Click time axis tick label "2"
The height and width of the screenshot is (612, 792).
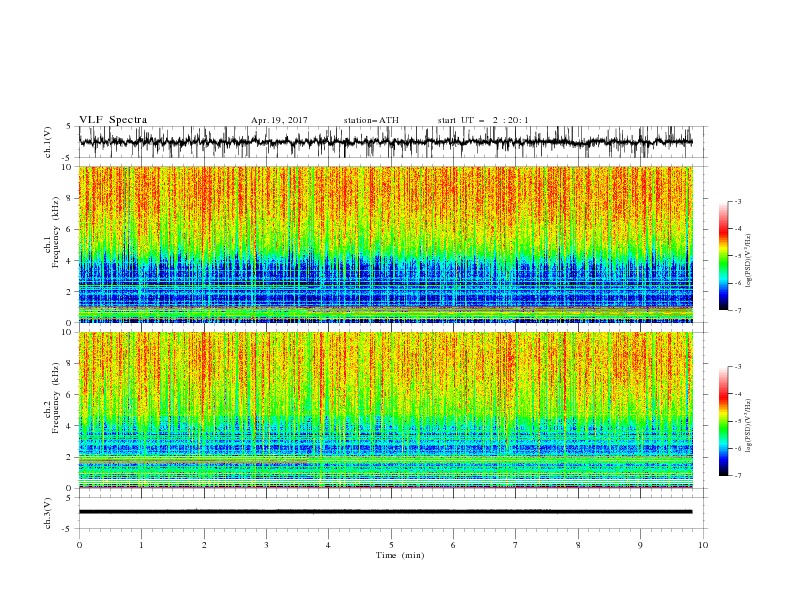204,545
